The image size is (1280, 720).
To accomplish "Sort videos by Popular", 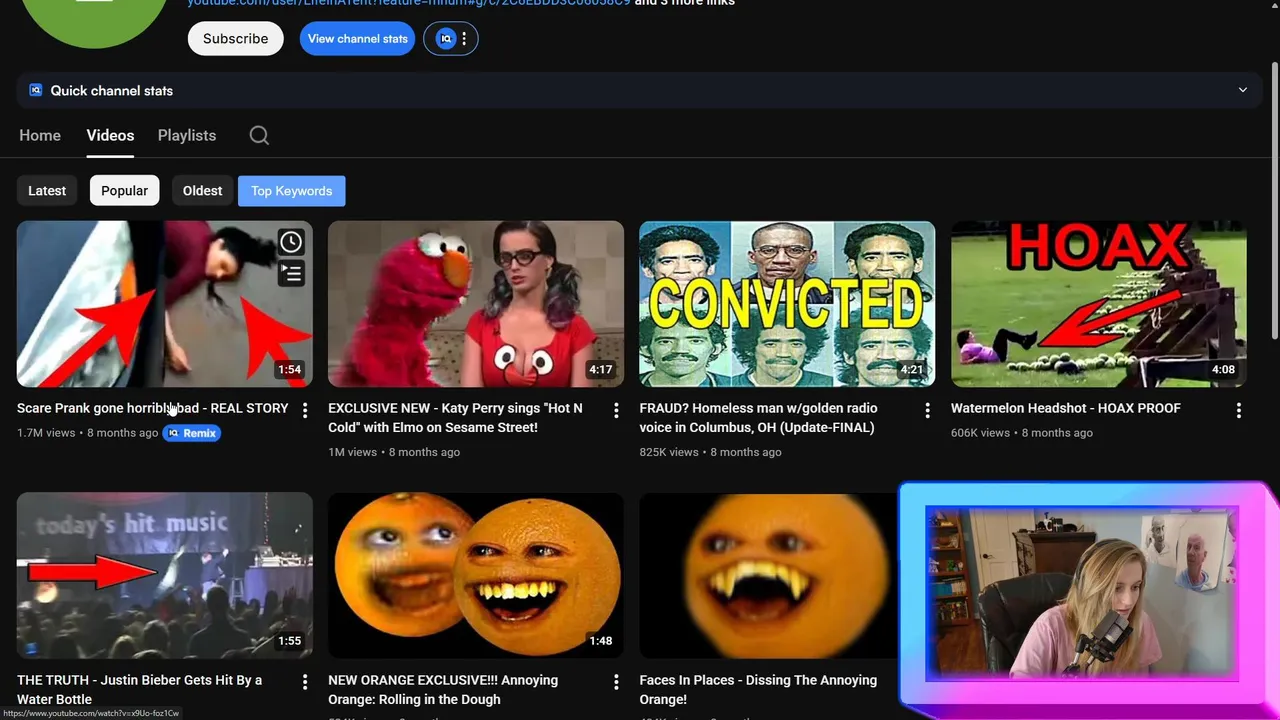I will 125,191.
